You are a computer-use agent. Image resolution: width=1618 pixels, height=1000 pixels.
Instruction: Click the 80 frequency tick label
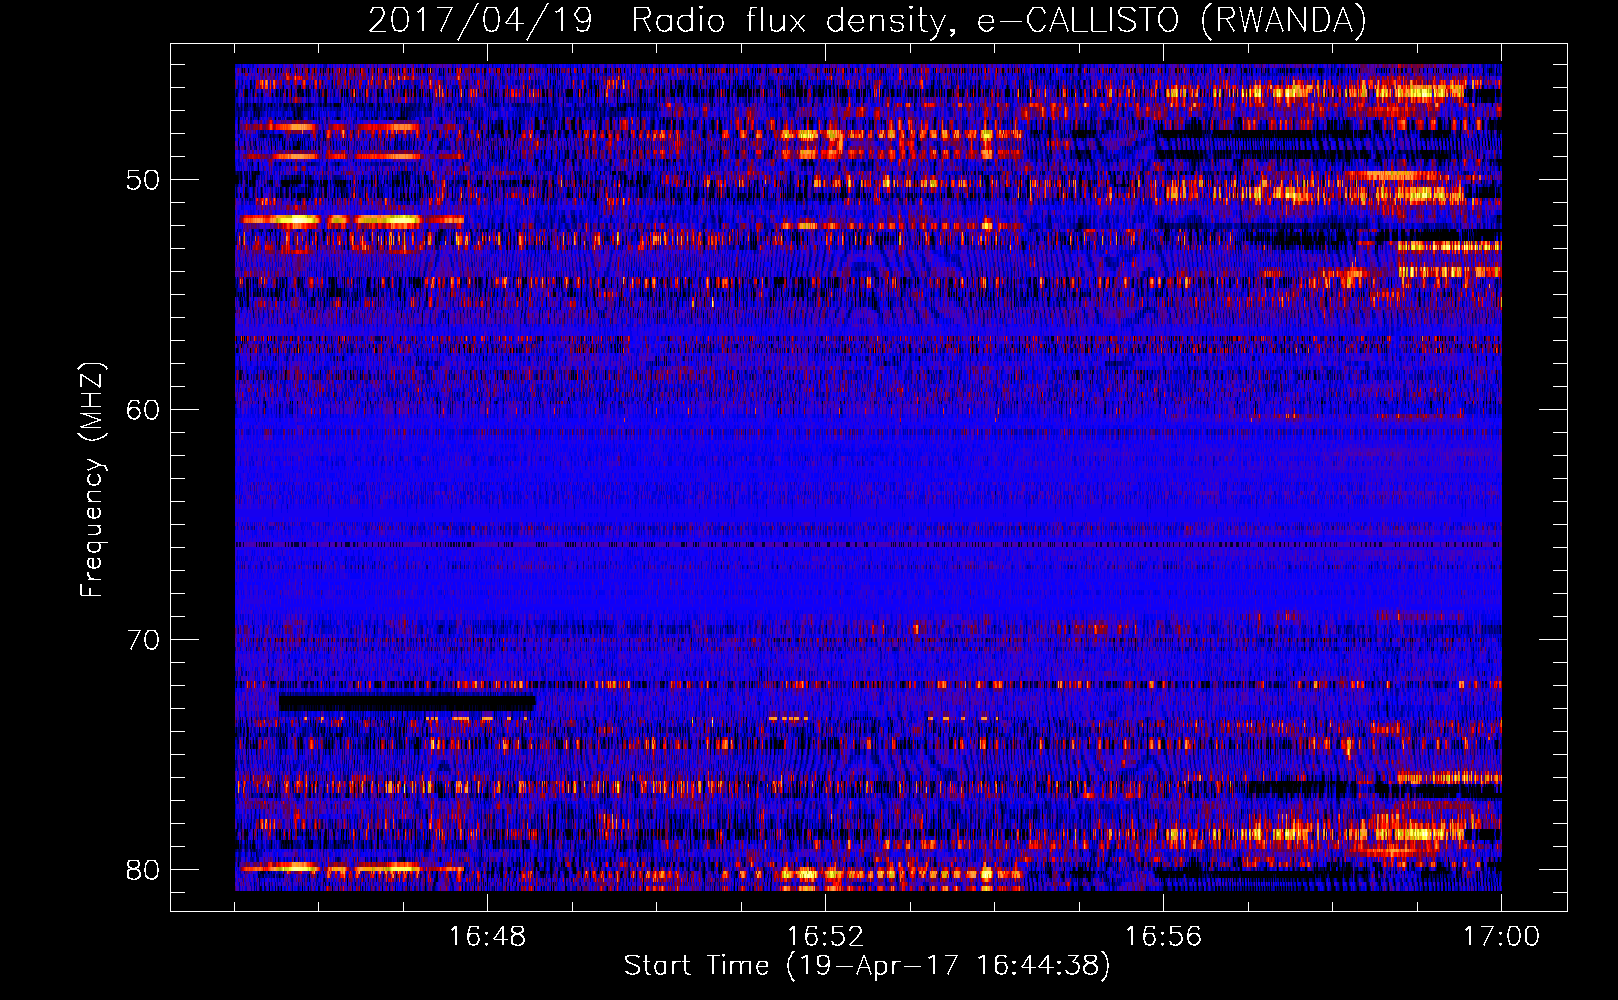pos(142,870)
